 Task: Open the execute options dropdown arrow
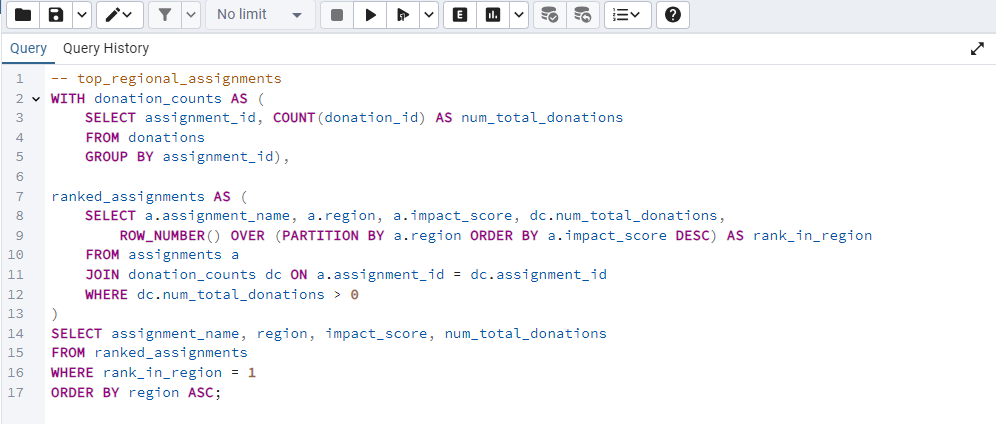pos(429,15)
